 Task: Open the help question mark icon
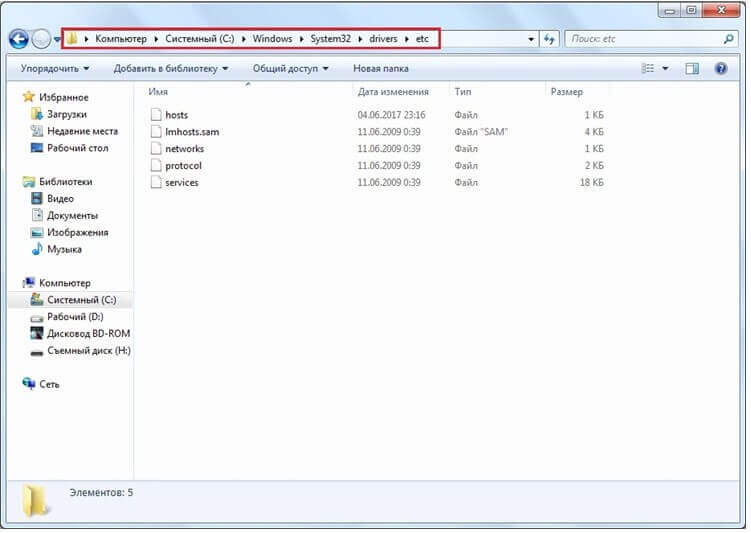click(x=720, y=69)
